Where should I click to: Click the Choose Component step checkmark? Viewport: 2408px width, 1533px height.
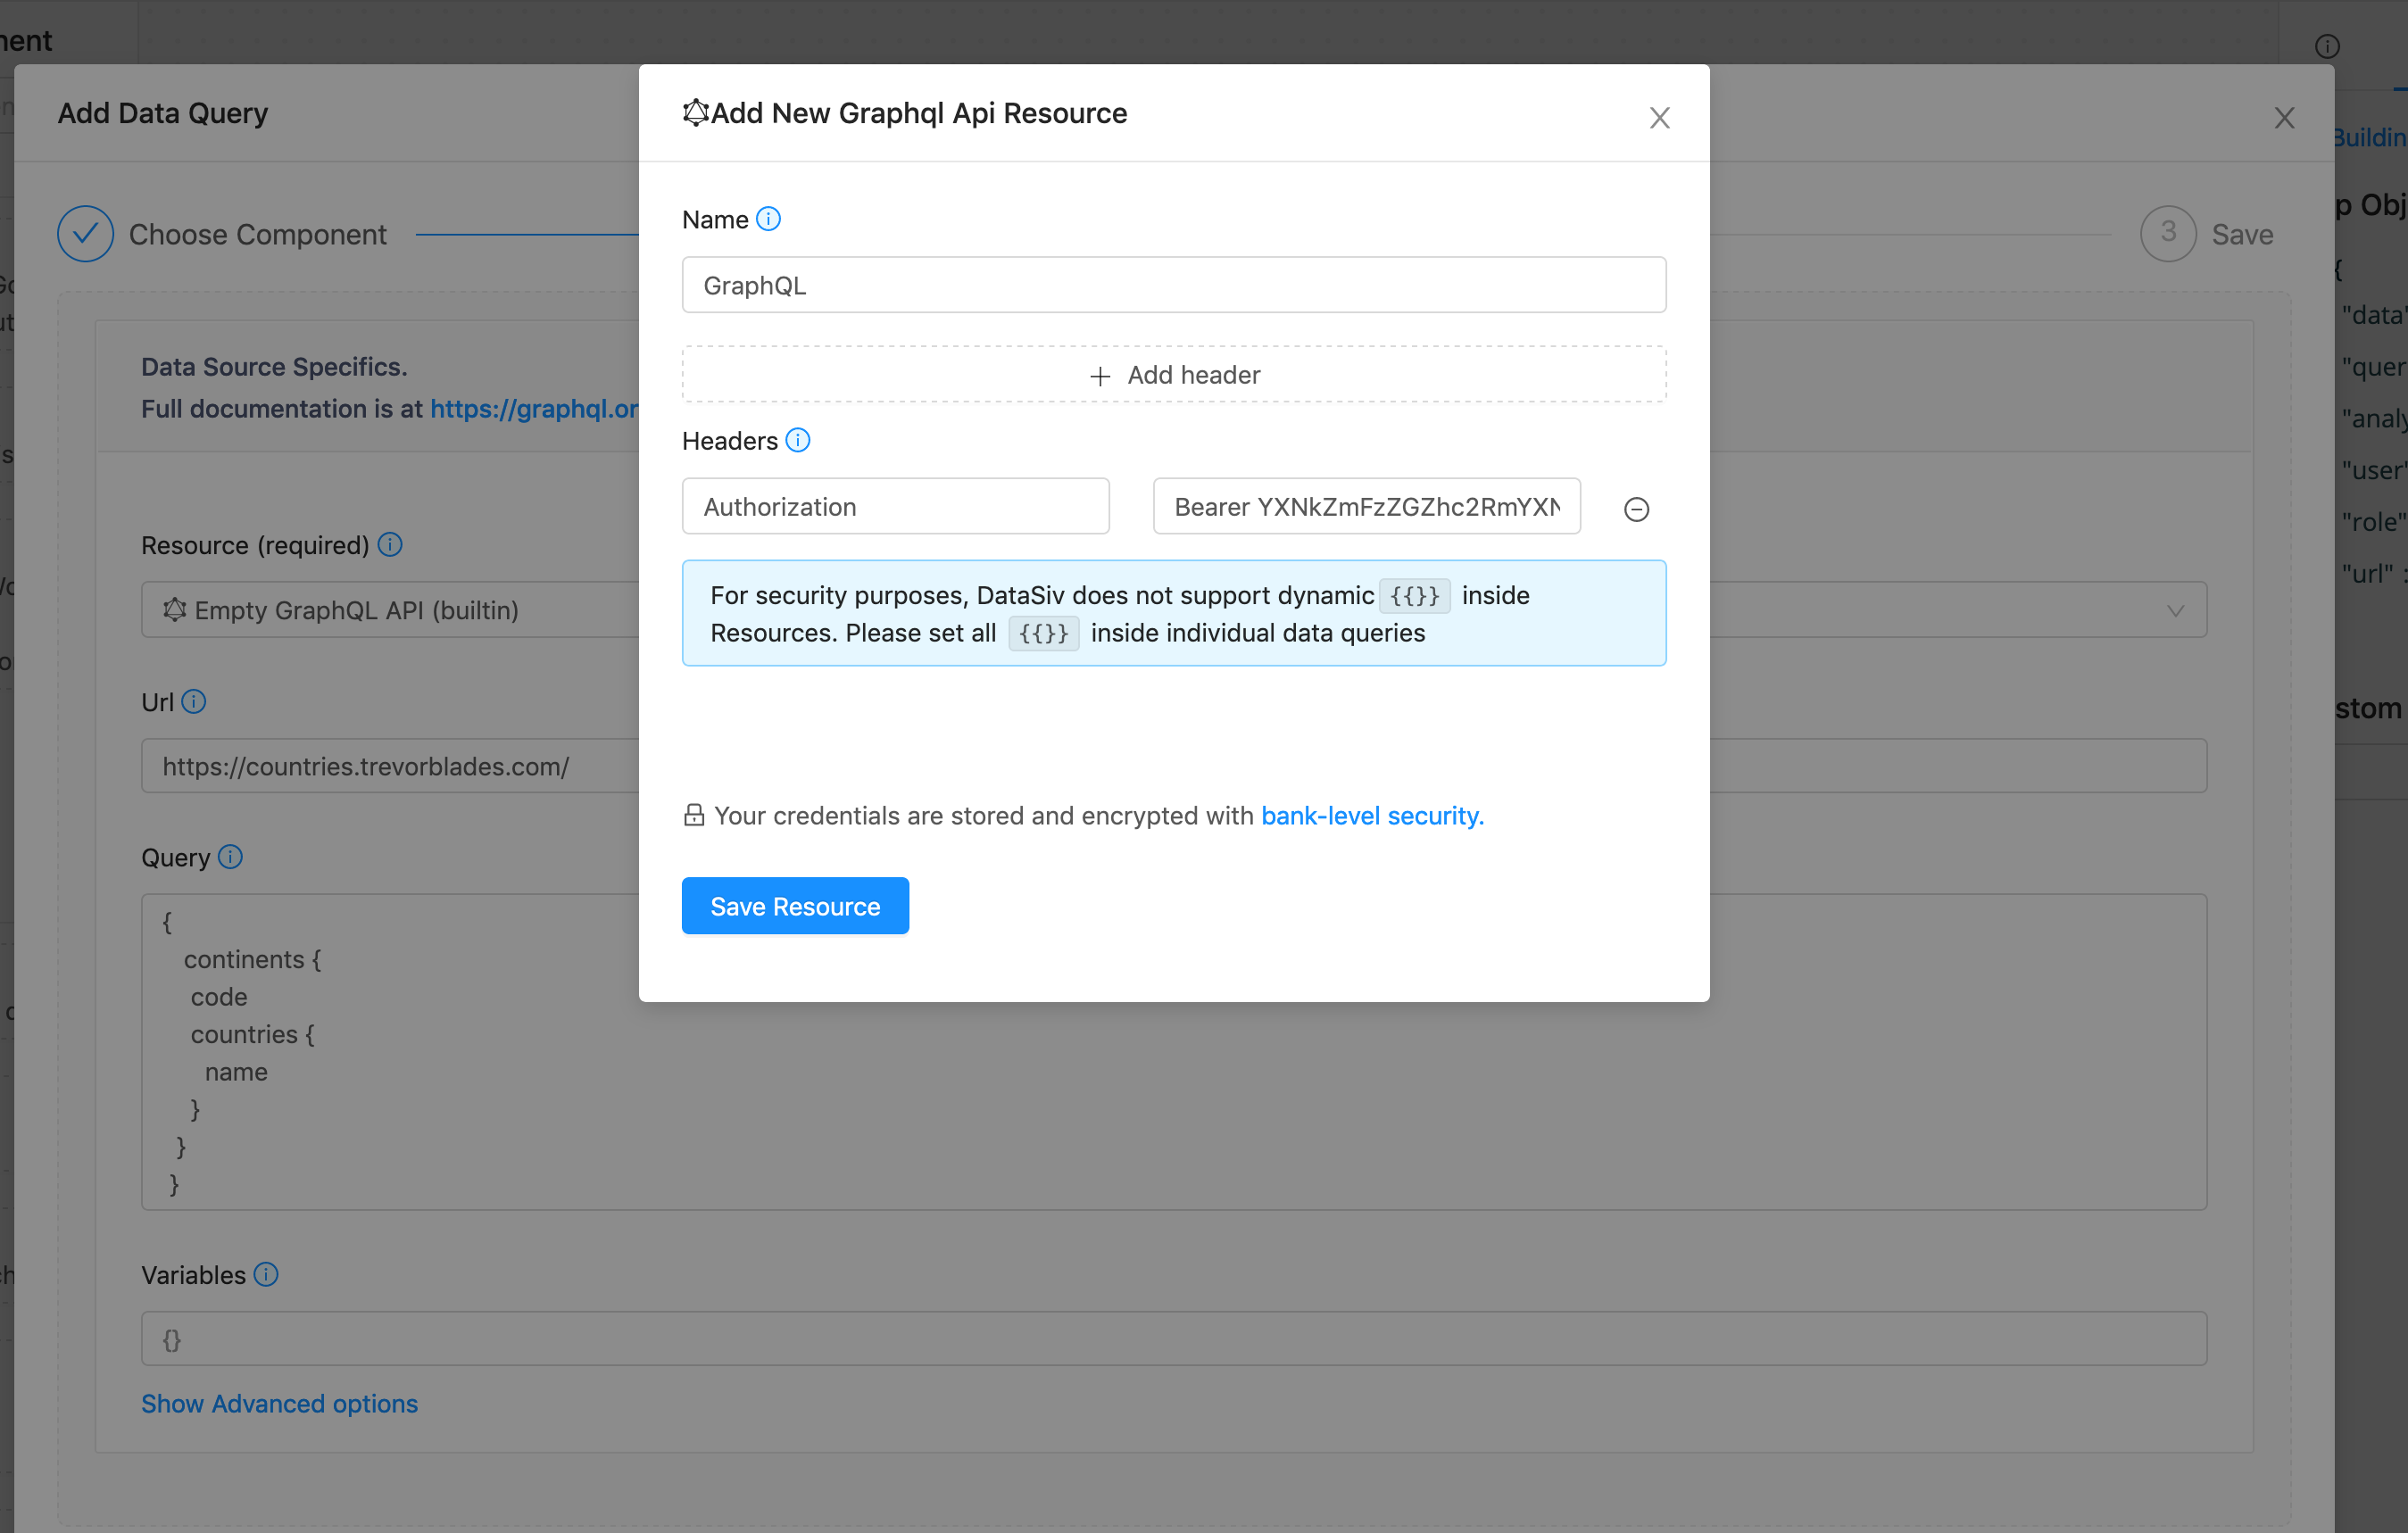tap(86, 234)
